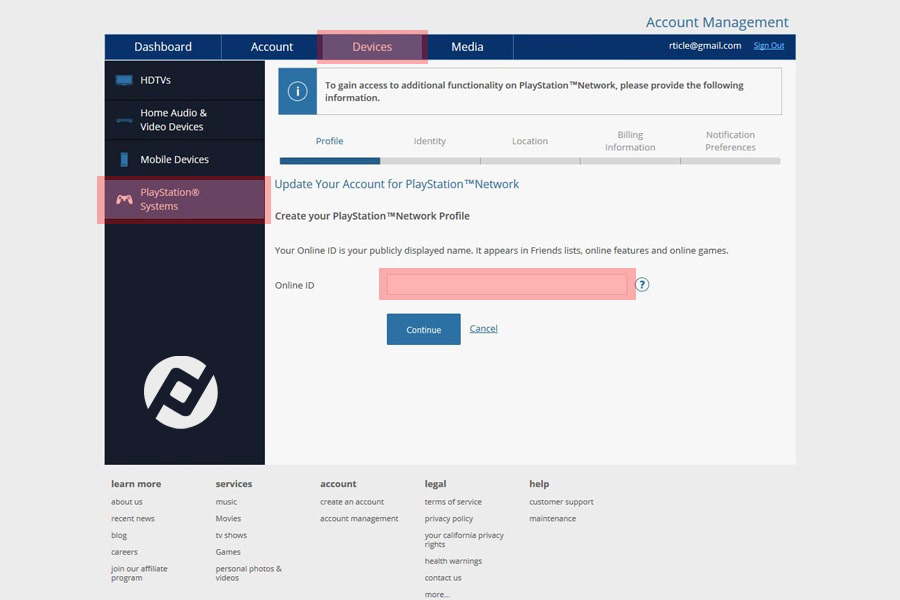The height and width of the screenshot is (600, 900).
Task: Select the Location step
Action: [530, 141]
